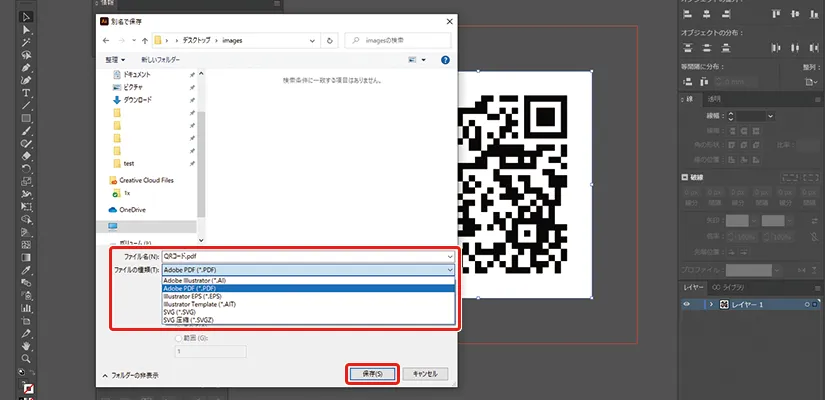The width and height of the screenshot is (825, 400).
Task: Choose Illustrator Template (*.AIT) format
Action: (308, 304)
